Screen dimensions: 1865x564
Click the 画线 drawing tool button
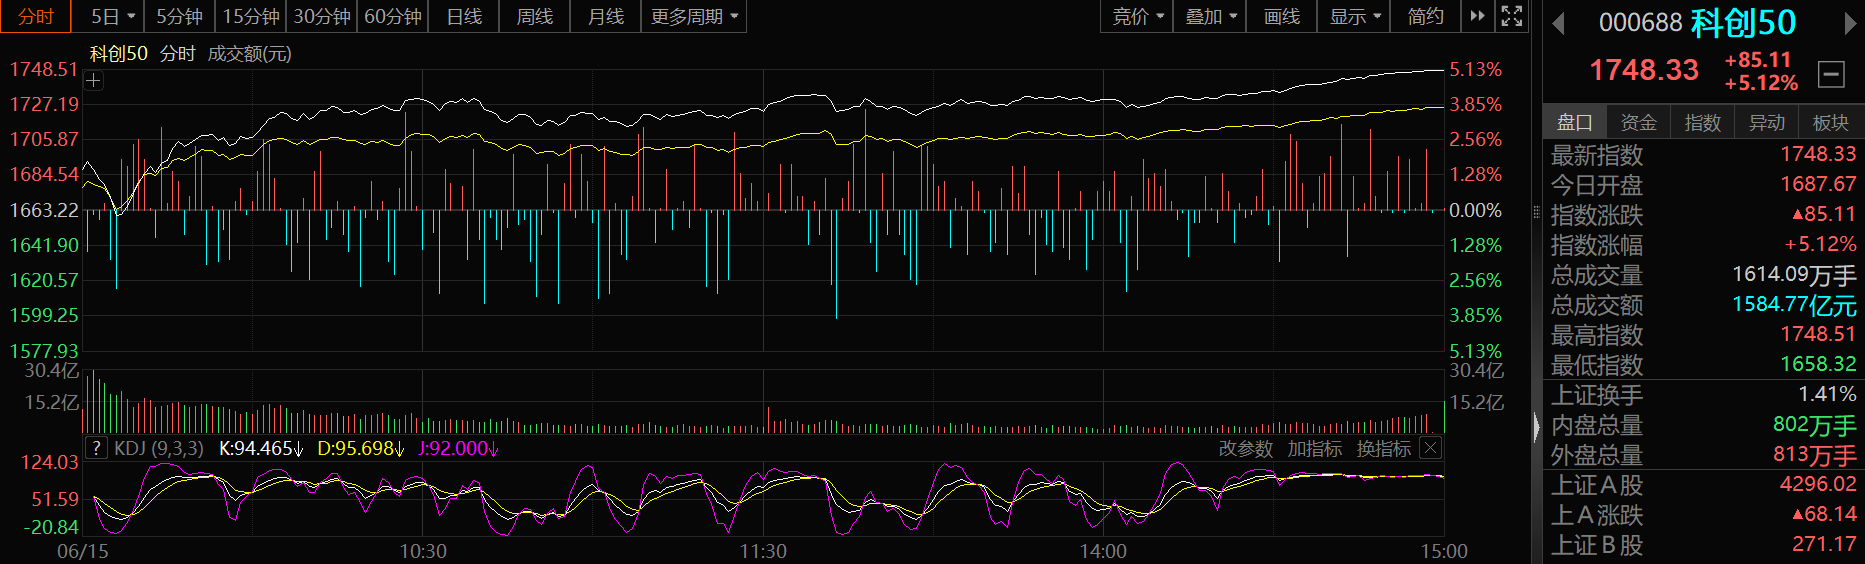1281,16
